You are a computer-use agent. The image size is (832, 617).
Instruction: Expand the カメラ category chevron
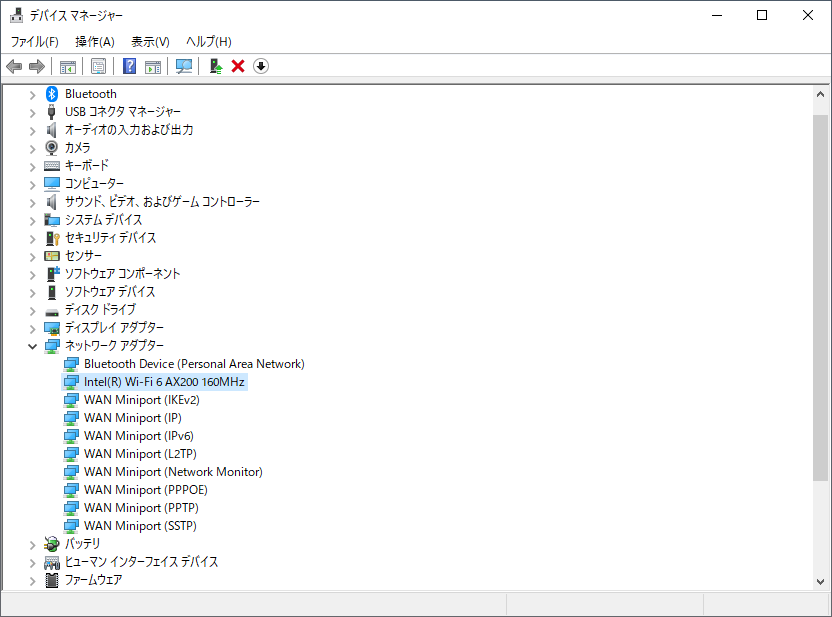tap(32, 149)
